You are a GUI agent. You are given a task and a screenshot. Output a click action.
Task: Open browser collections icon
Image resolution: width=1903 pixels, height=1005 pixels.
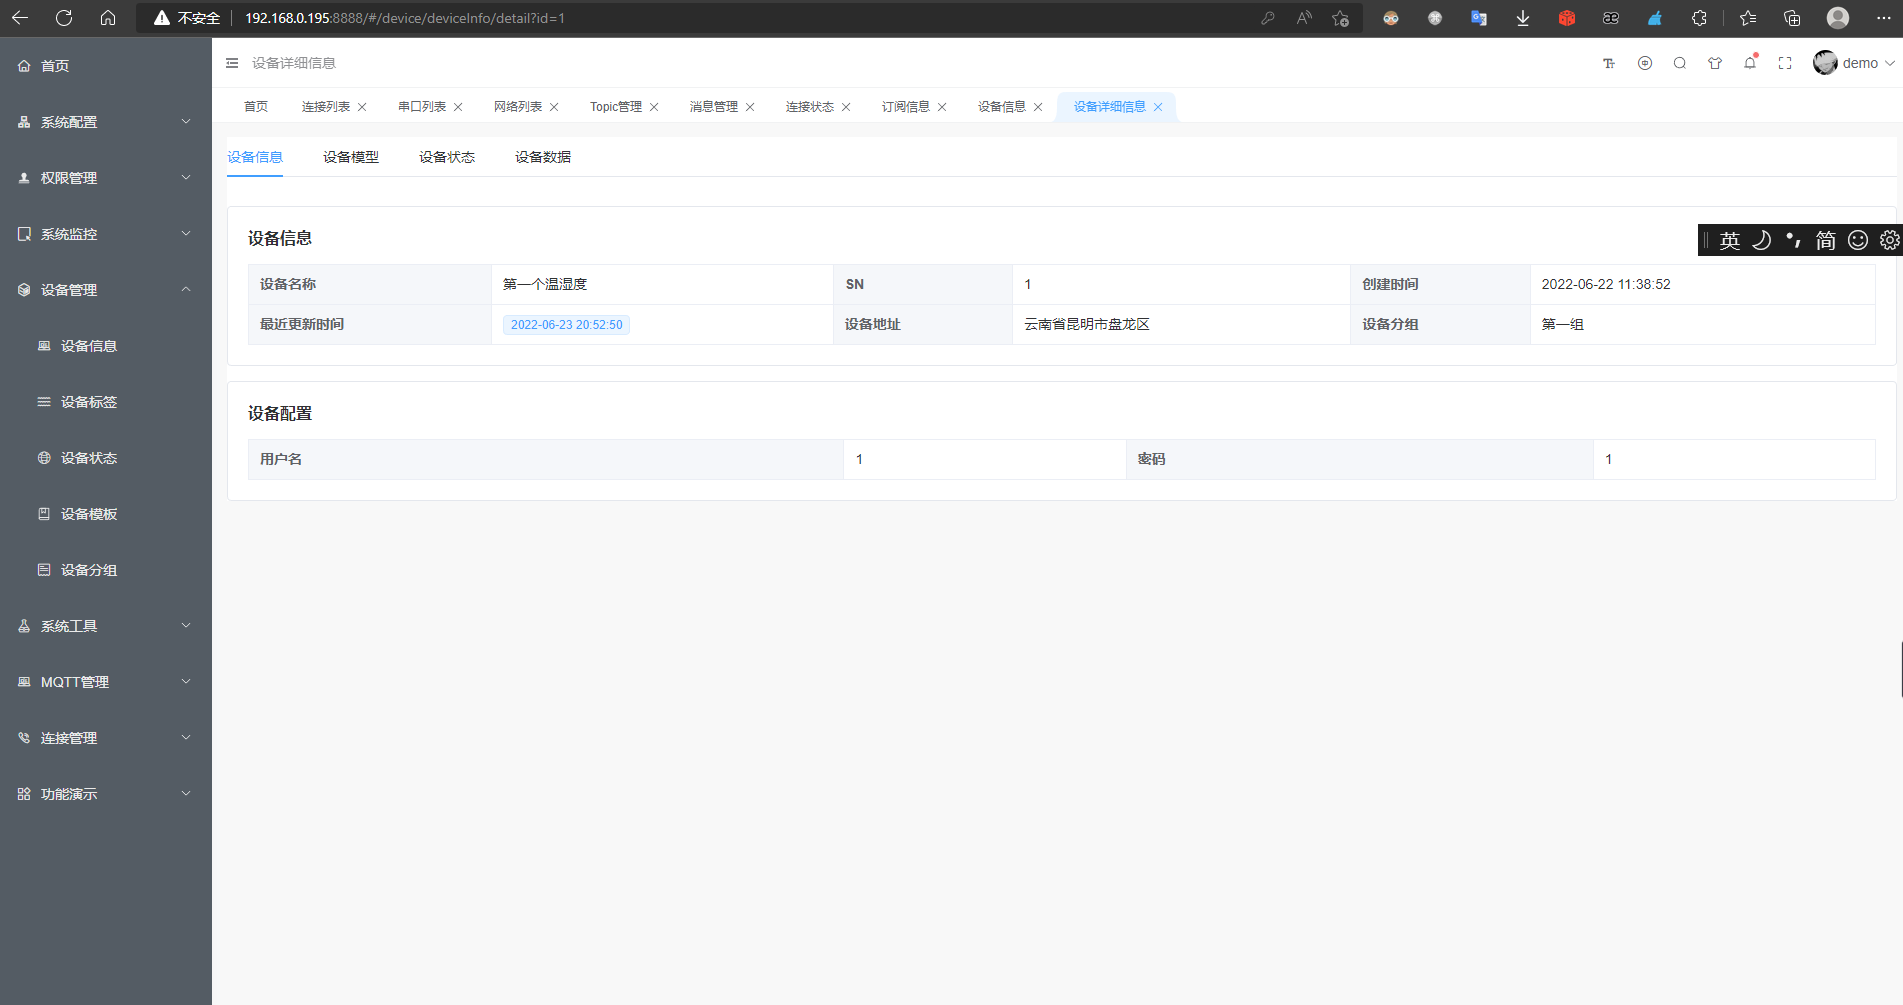tap(1792, 18)
